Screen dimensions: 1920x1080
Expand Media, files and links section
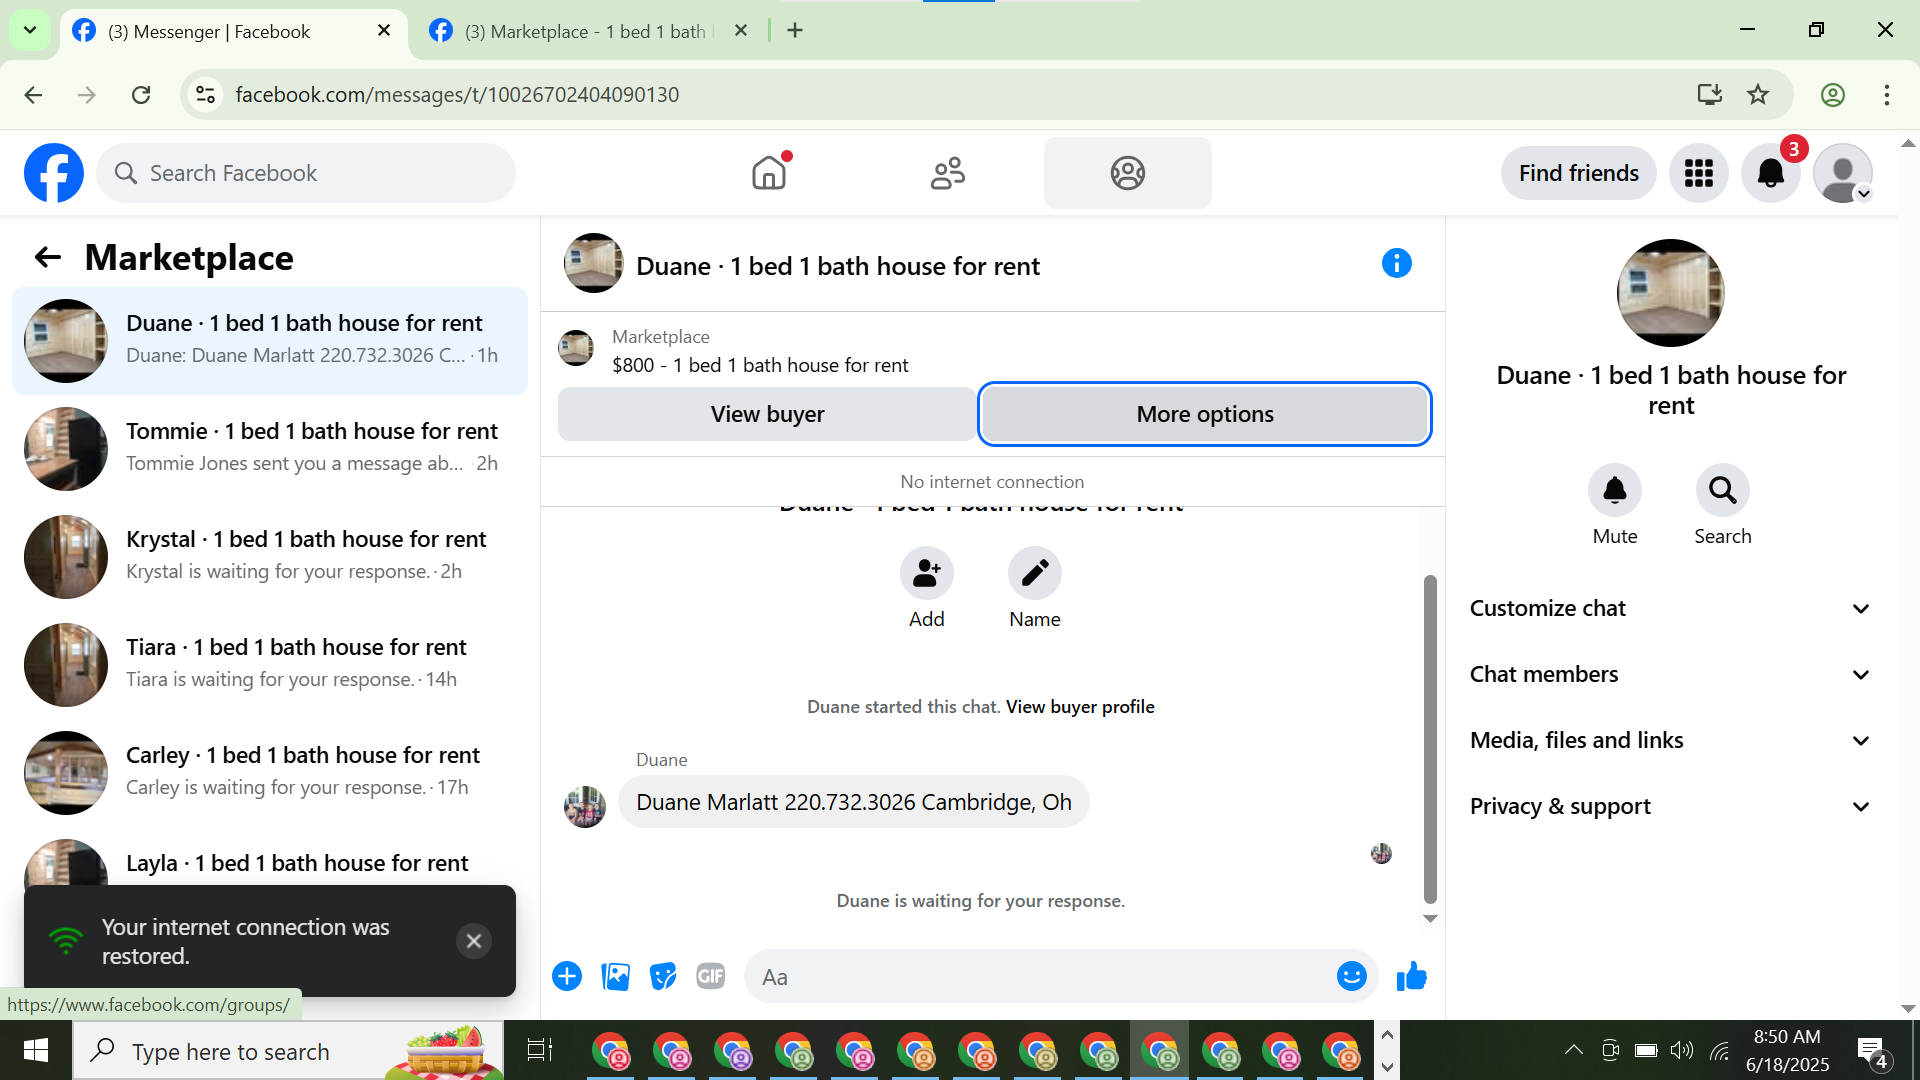click(1670, 740)
